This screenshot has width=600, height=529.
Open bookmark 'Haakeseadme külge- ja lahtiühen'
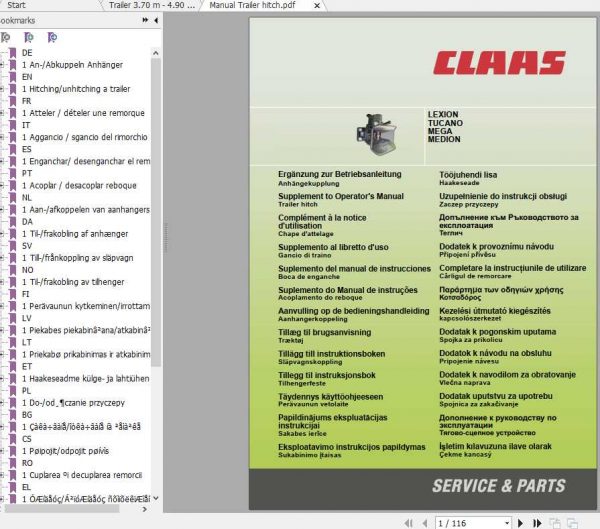tap(85, 379)
